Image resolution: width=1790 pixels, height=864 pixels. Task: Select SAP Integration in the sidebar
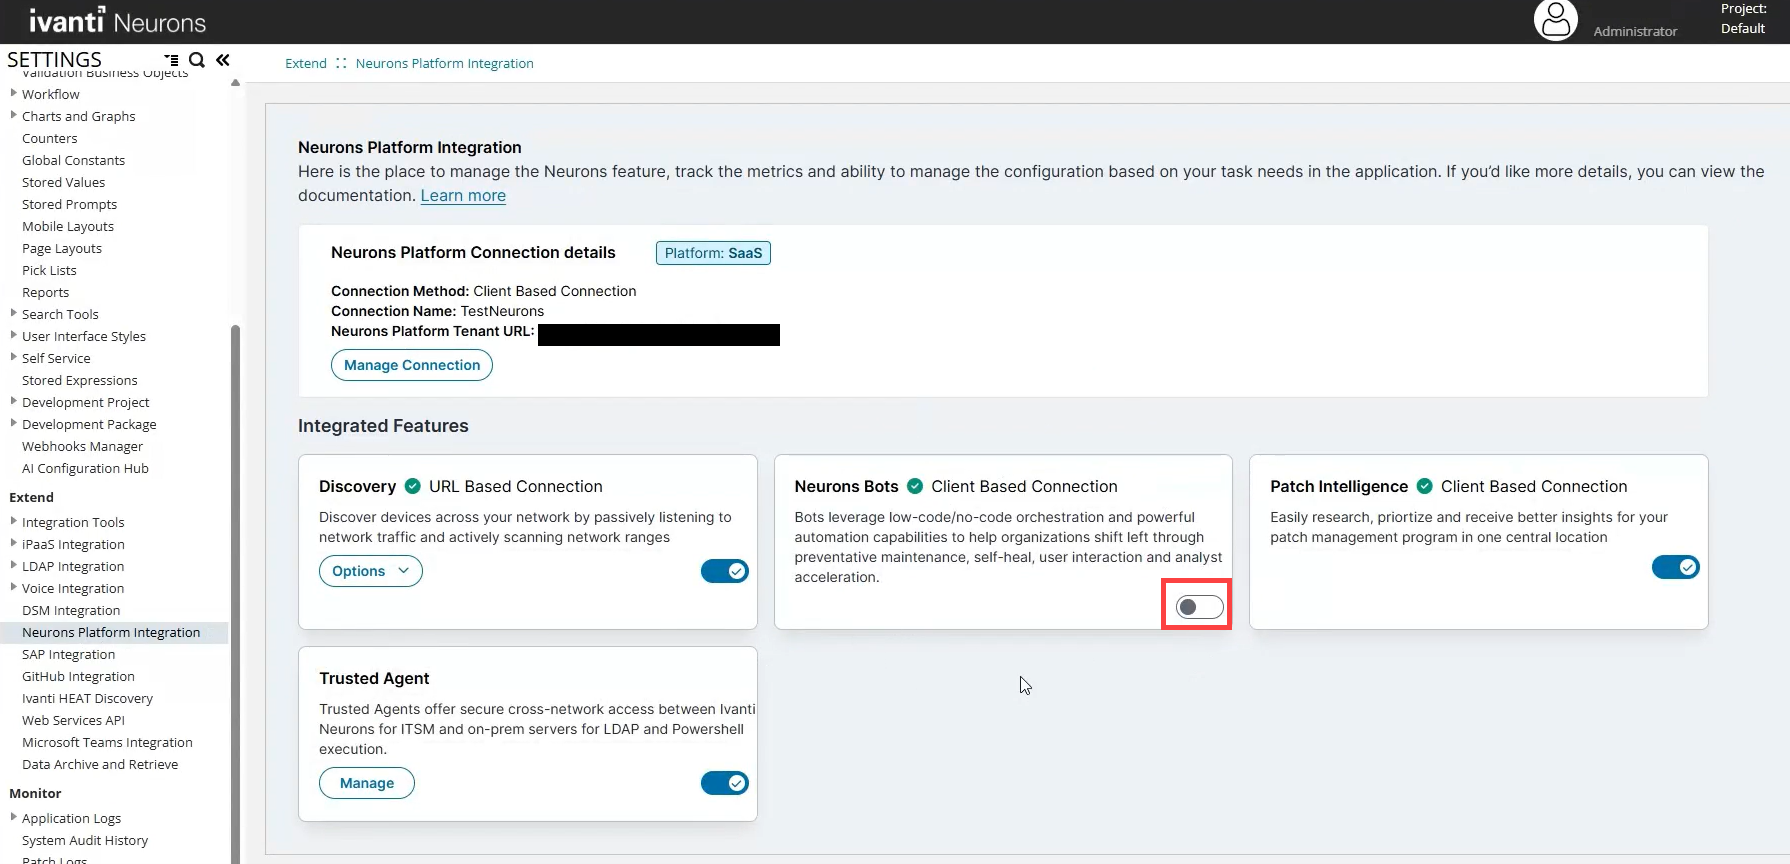click(68, 654)
